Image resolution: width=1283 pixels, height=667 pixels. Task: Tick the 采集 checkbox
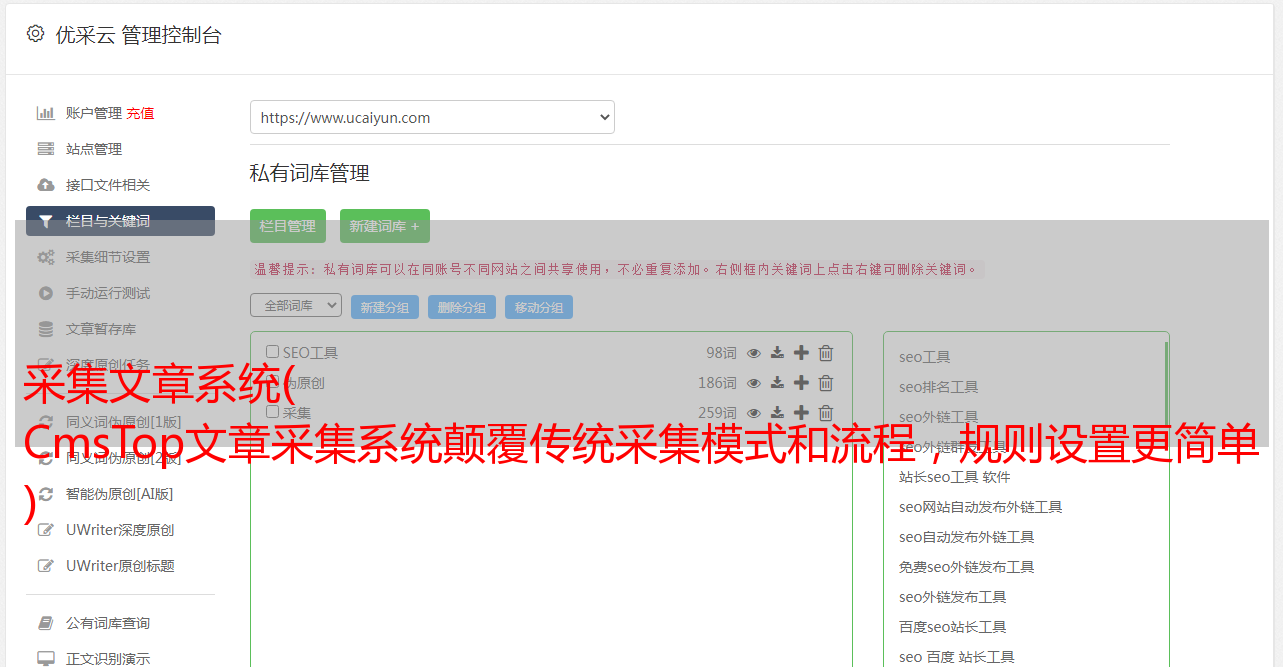[272, 412]
